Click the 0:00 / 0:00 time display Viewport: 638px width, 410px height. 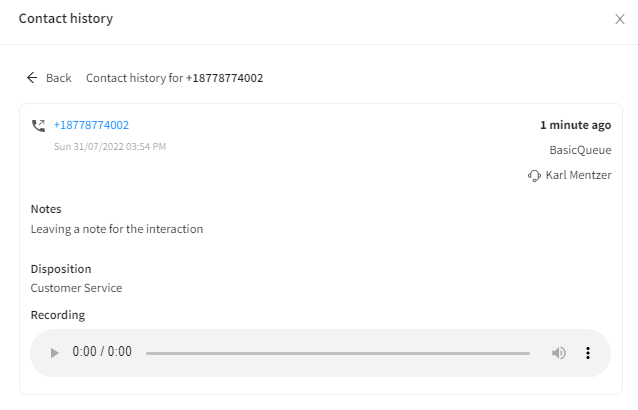pos(102,351)
